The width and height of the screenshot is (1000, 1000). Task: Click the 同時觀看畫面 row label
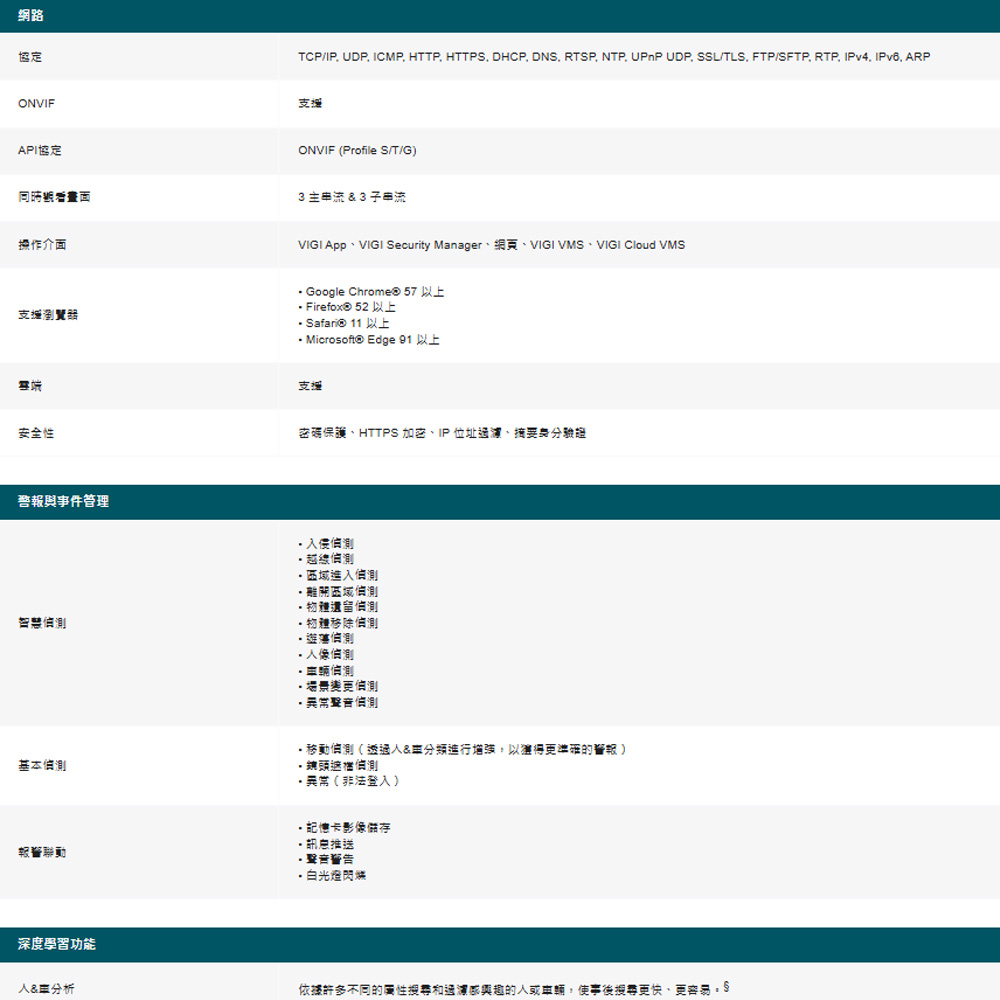pos(54,198)
